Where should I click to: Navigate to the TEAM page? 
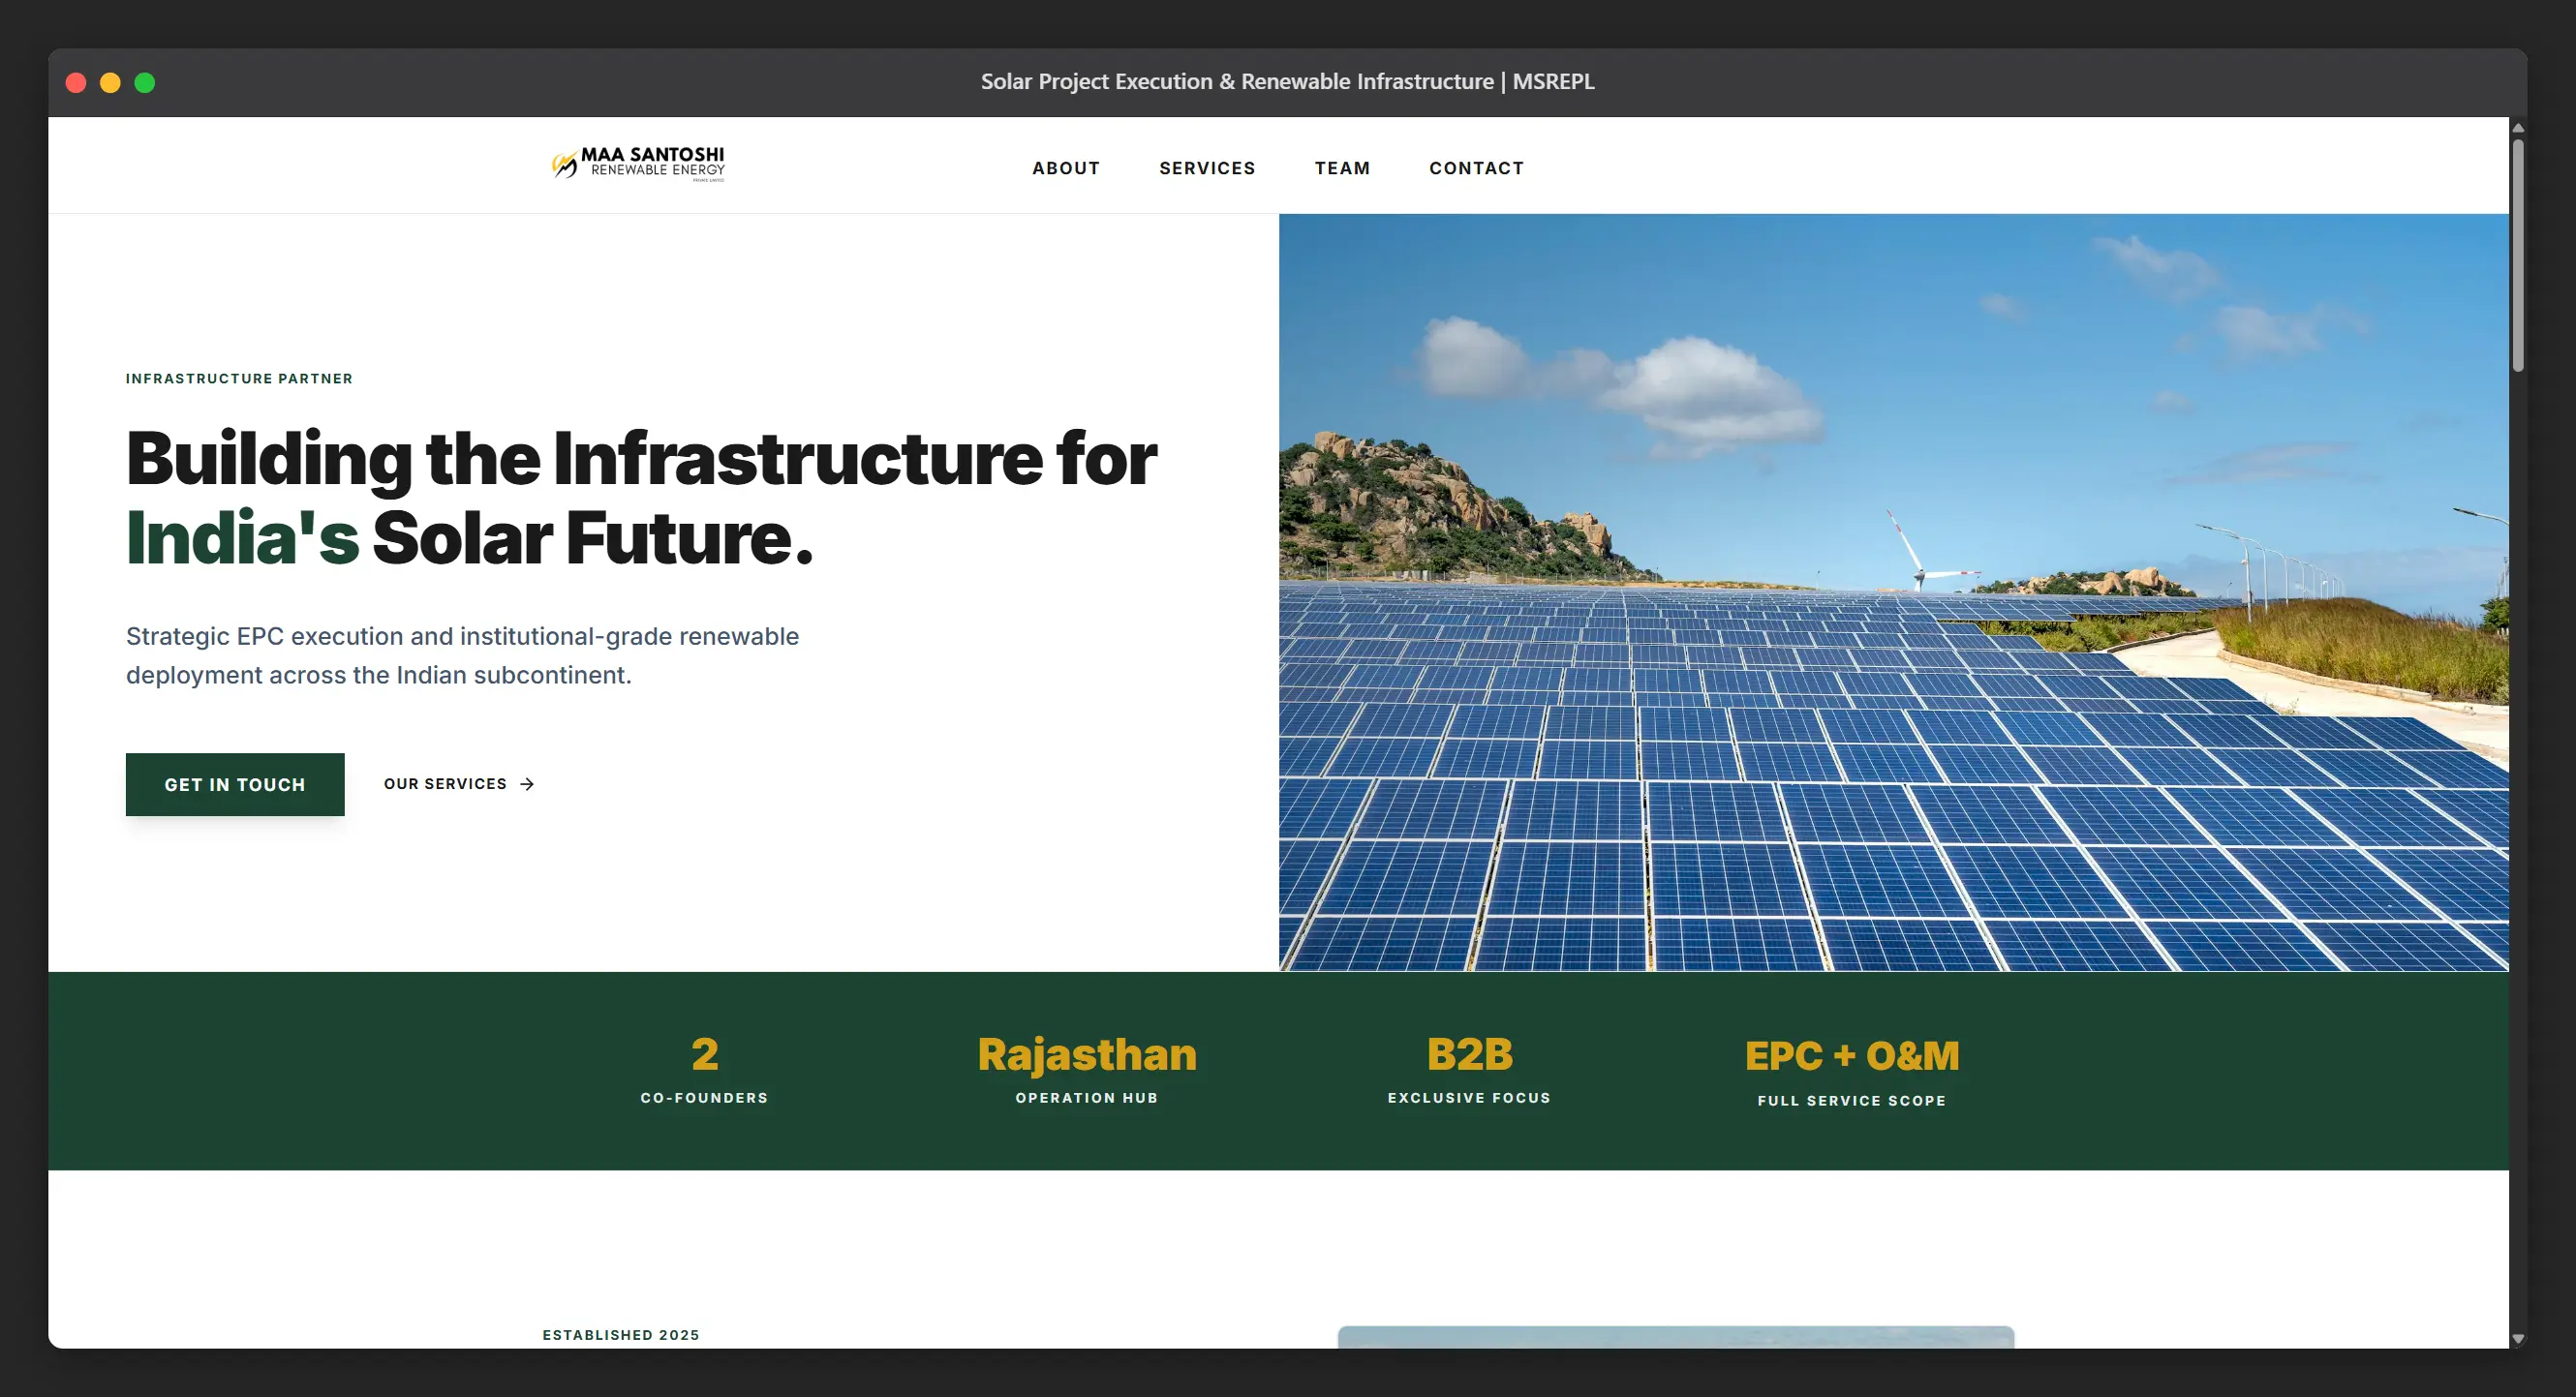coord(1342,168)
